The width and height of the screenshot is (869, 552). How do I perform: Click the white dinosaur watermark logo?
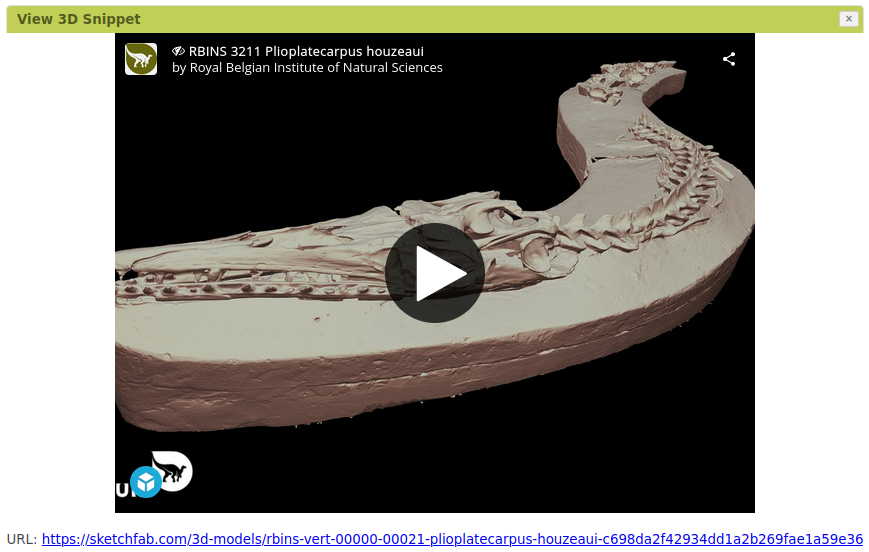(174, 469)
